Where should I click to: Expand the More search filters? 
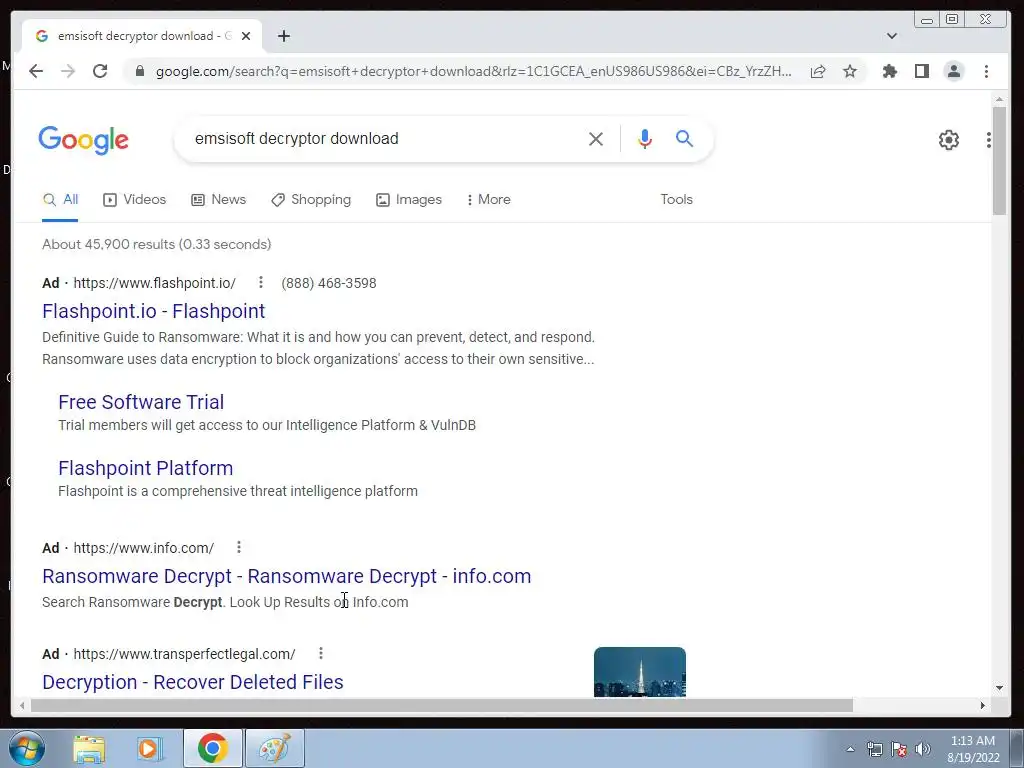click(x=488, y=200)
